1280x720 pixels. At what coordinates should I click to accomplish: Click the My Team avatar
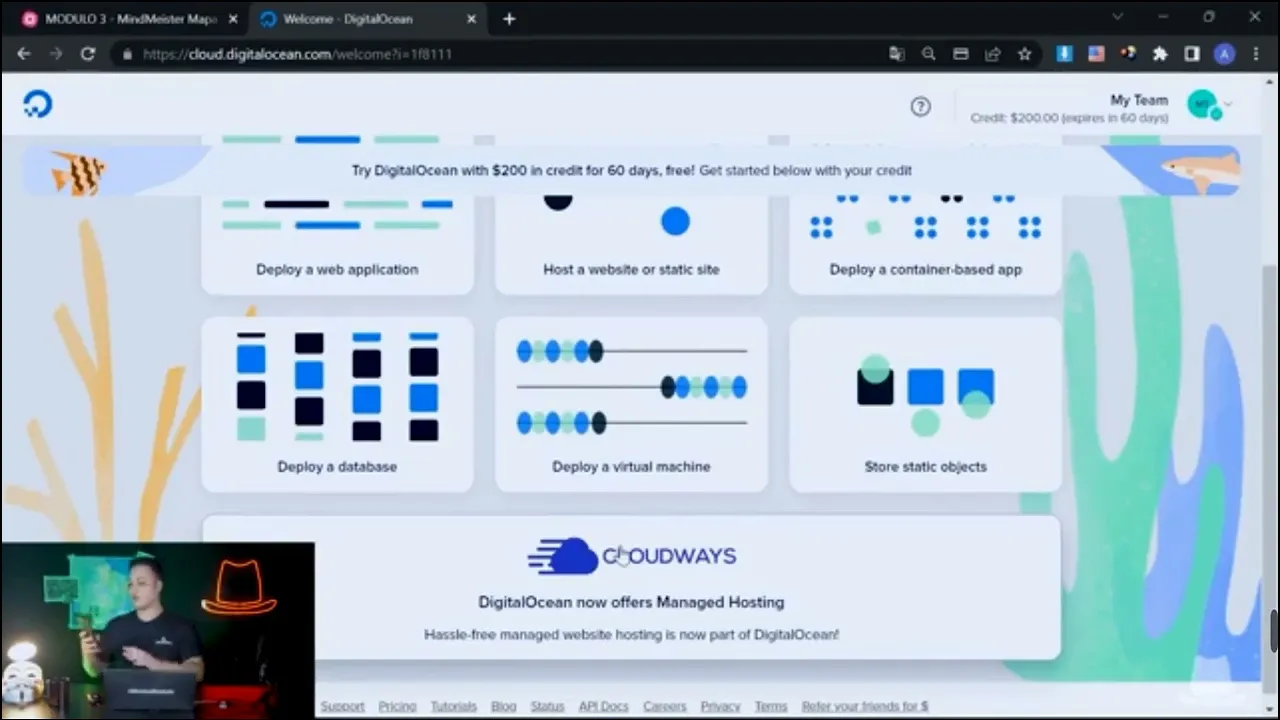(x=1203, y=104)
